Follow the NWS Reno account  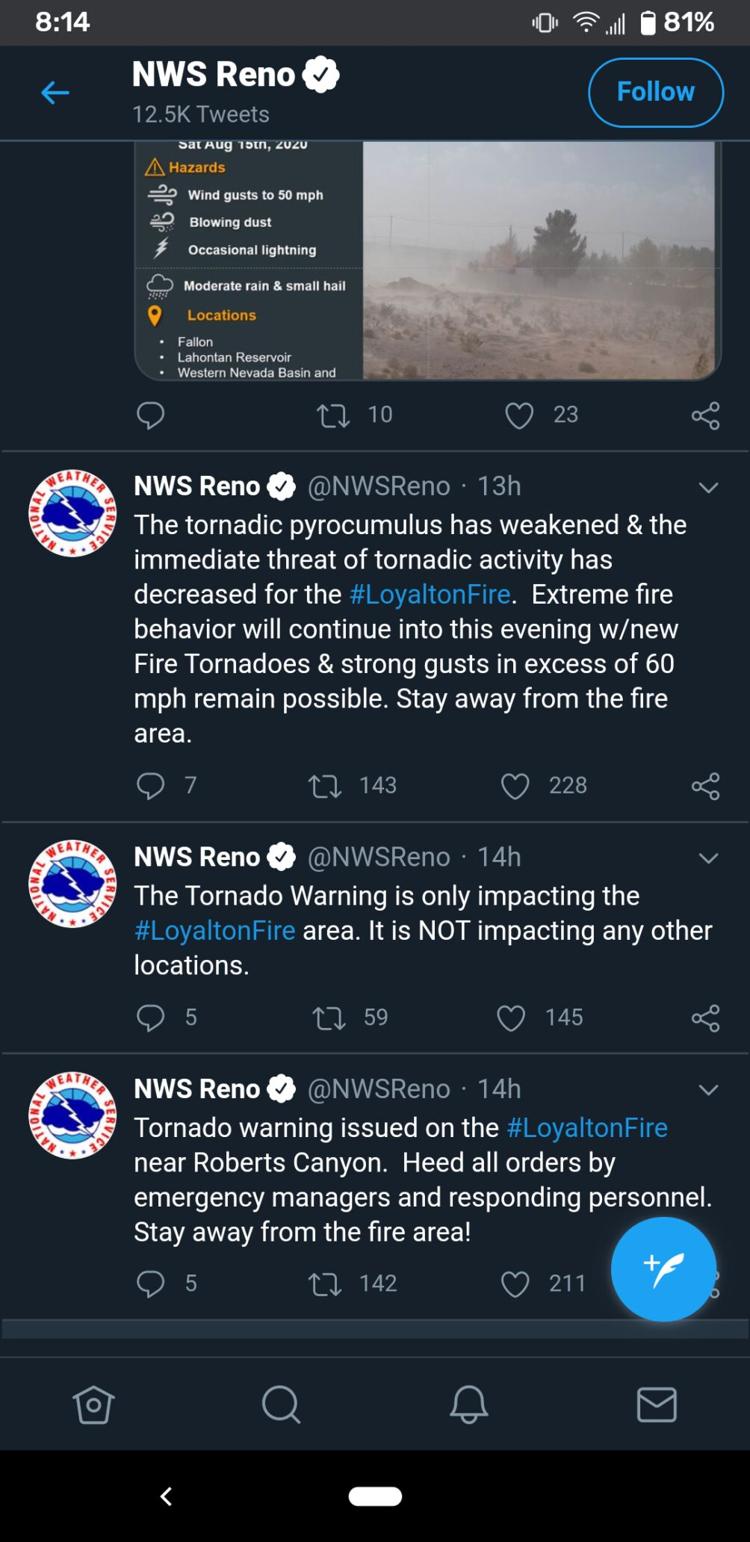coord(656,92)
